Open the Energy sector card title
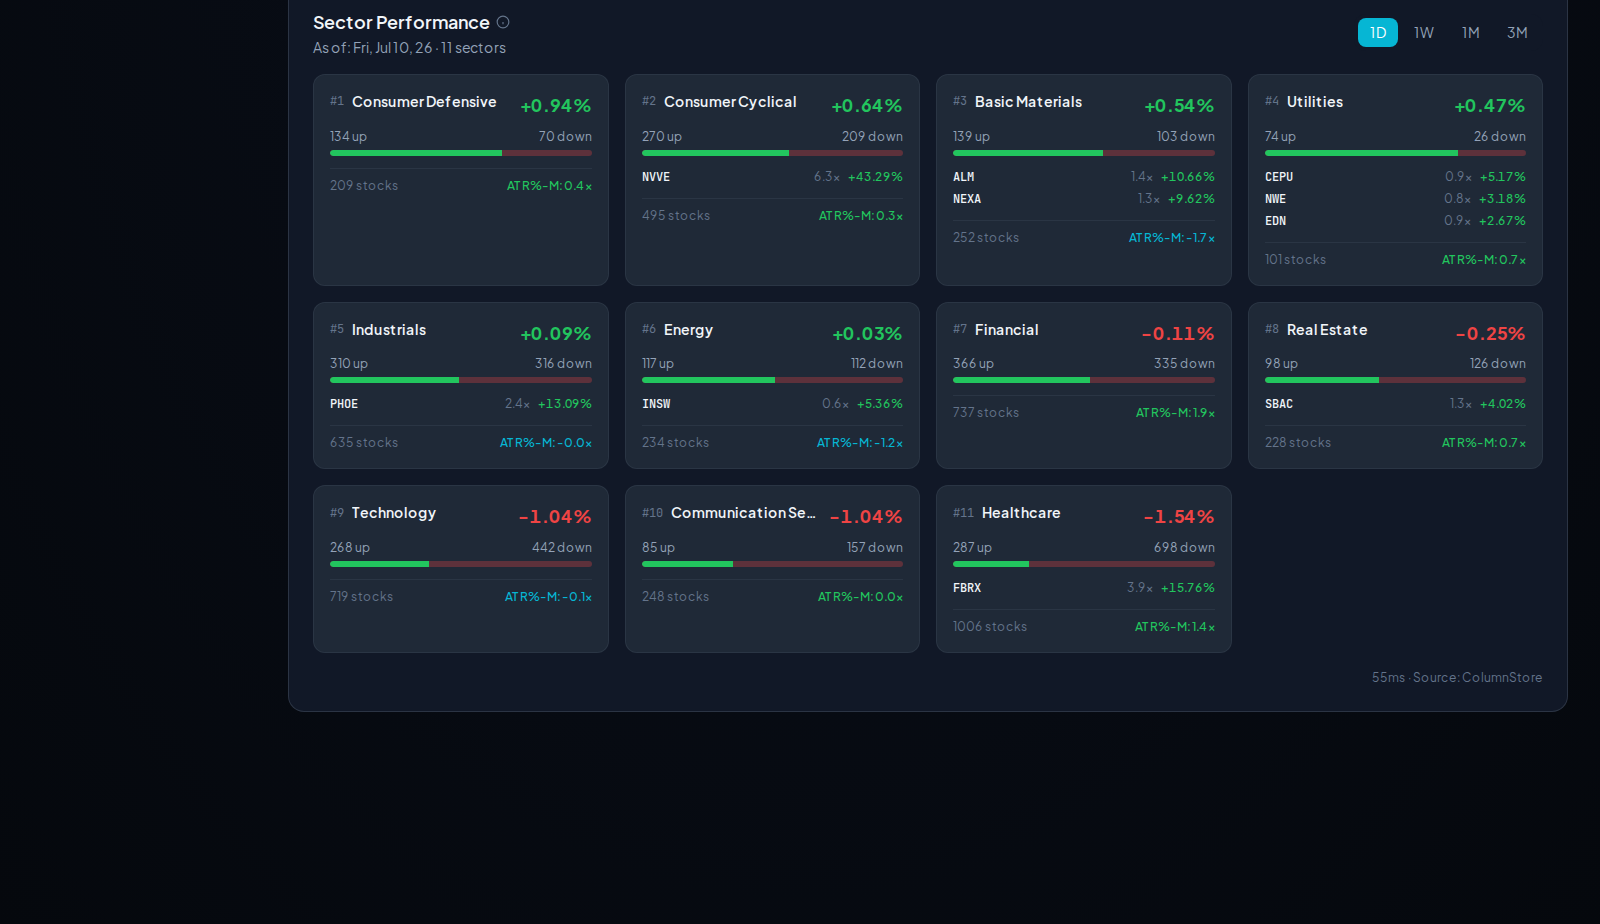The image size is (1600, 924). [x=688, y=330]
